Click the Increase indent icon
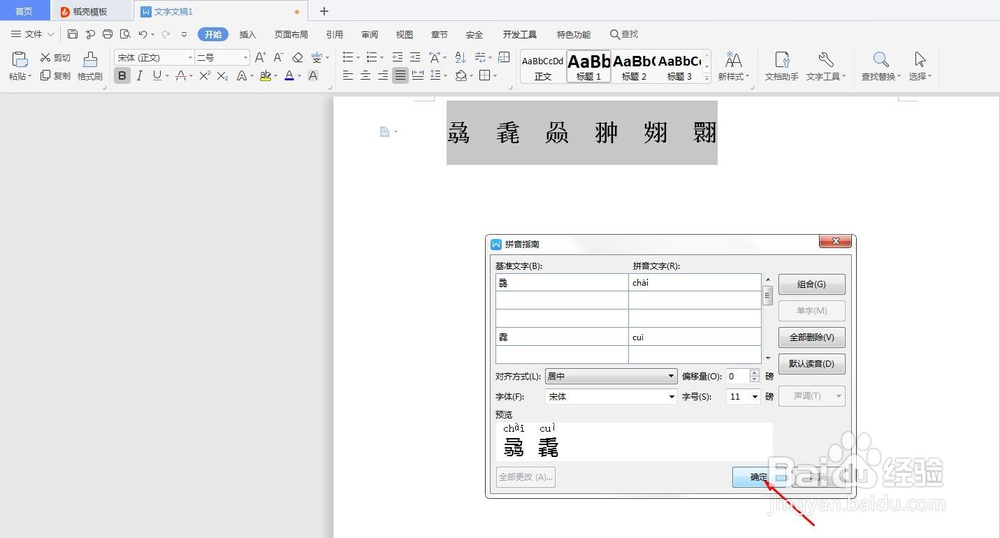Image resolution: width=1000 pixels, height=538 pixels. (x=415, y=57)
